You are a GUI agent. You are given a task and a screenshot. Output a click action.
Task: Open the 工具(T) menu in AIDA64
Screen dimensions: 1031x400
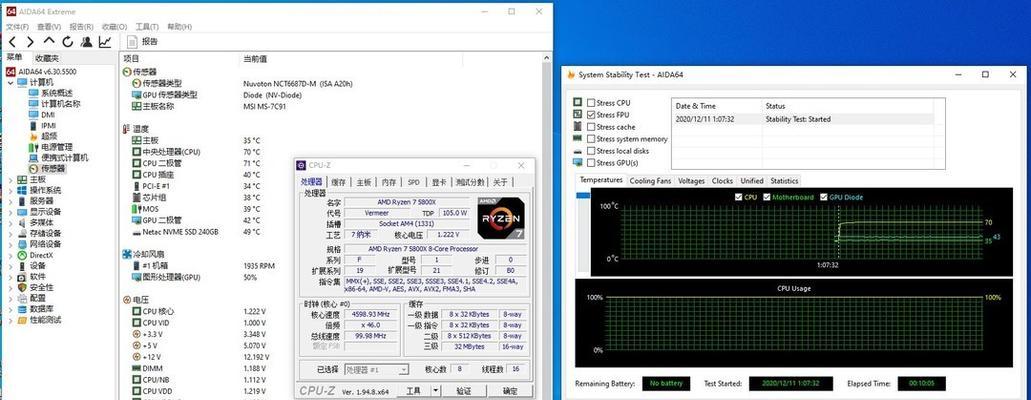[x=147, y=27]
